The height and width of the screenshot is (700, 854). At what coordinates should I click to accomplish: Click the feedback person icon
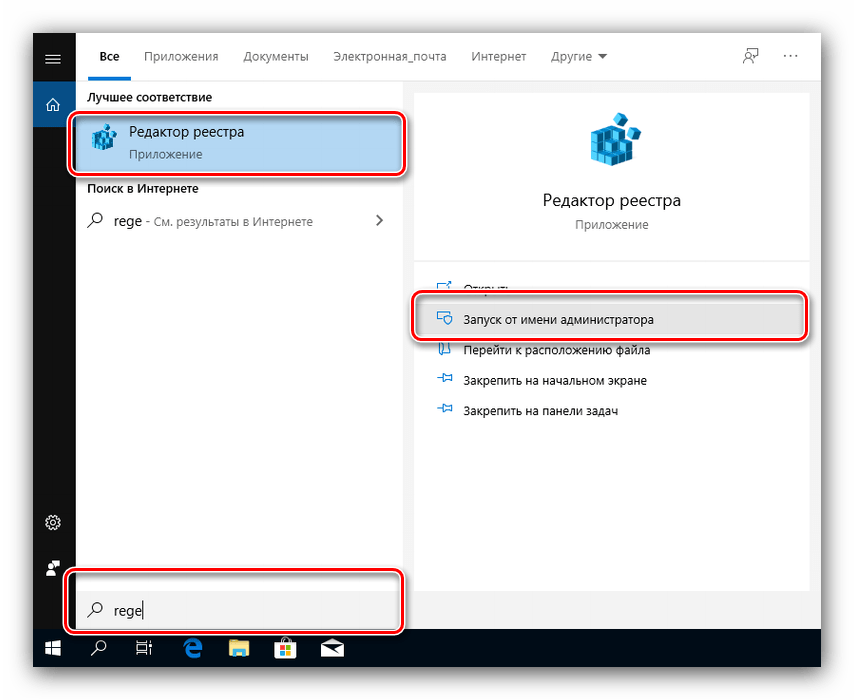coord(750,57)
